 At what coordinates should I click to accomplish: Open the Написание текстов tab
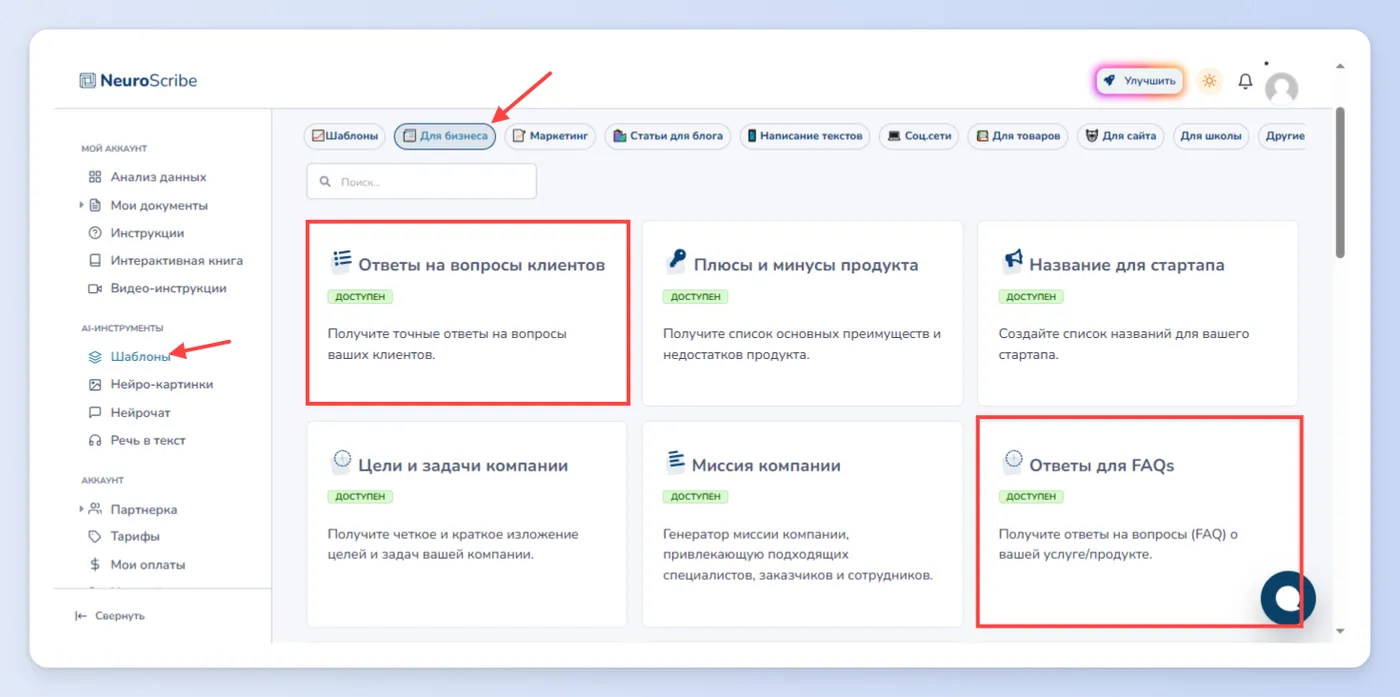[805, 136]
